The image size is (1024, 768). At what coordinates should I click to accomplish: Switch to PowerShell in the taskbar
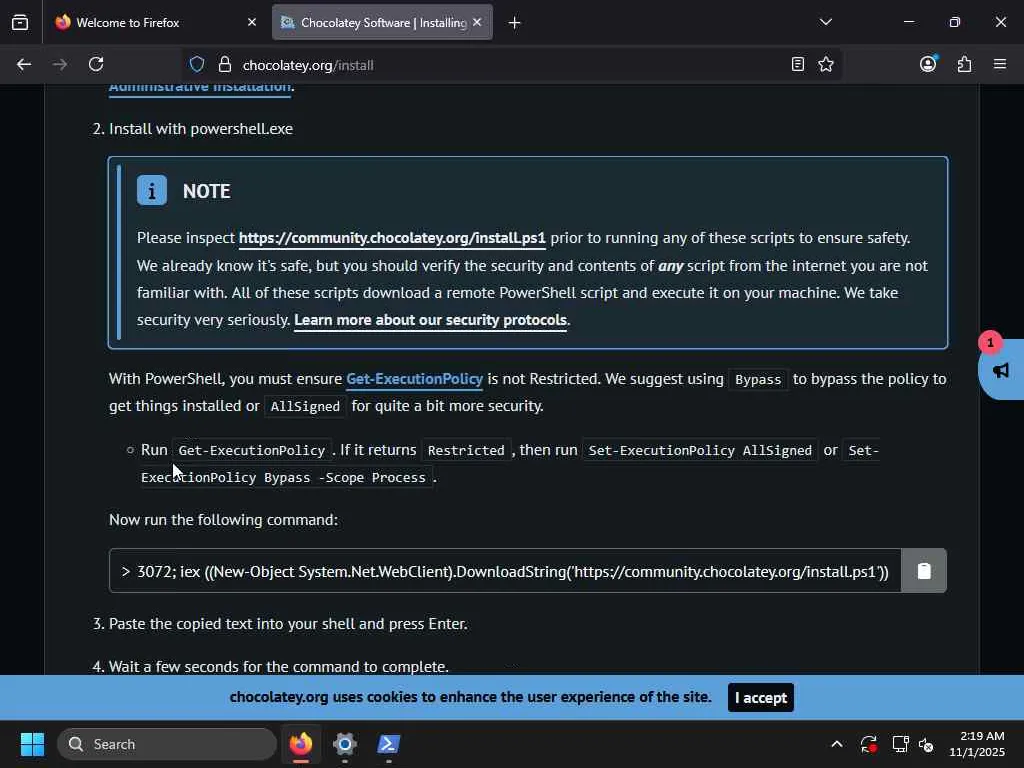389,744
